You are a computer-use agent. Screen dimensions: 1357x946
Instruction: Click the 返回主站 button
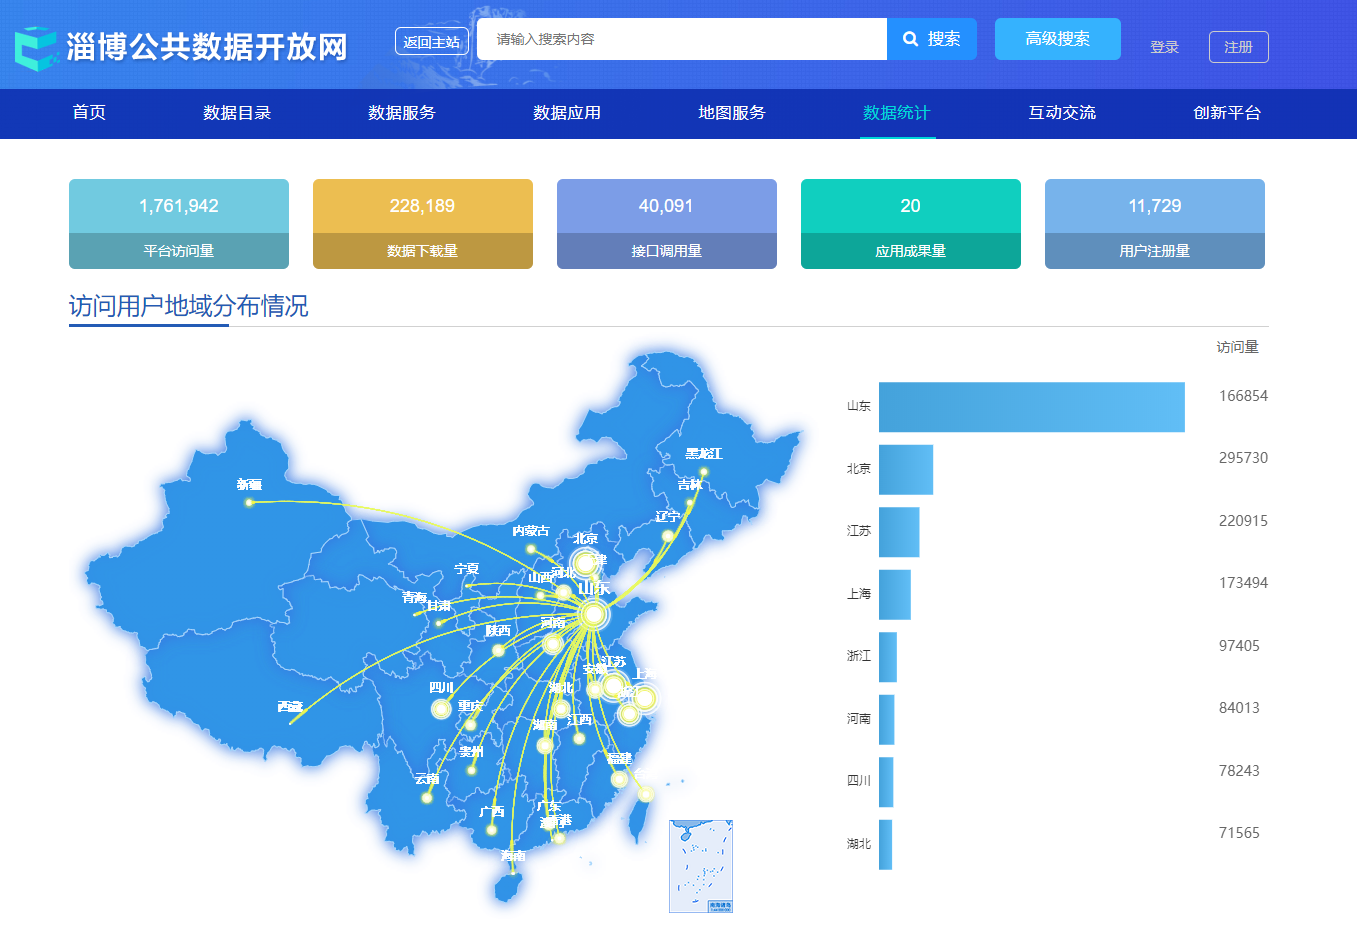[431, 42]
